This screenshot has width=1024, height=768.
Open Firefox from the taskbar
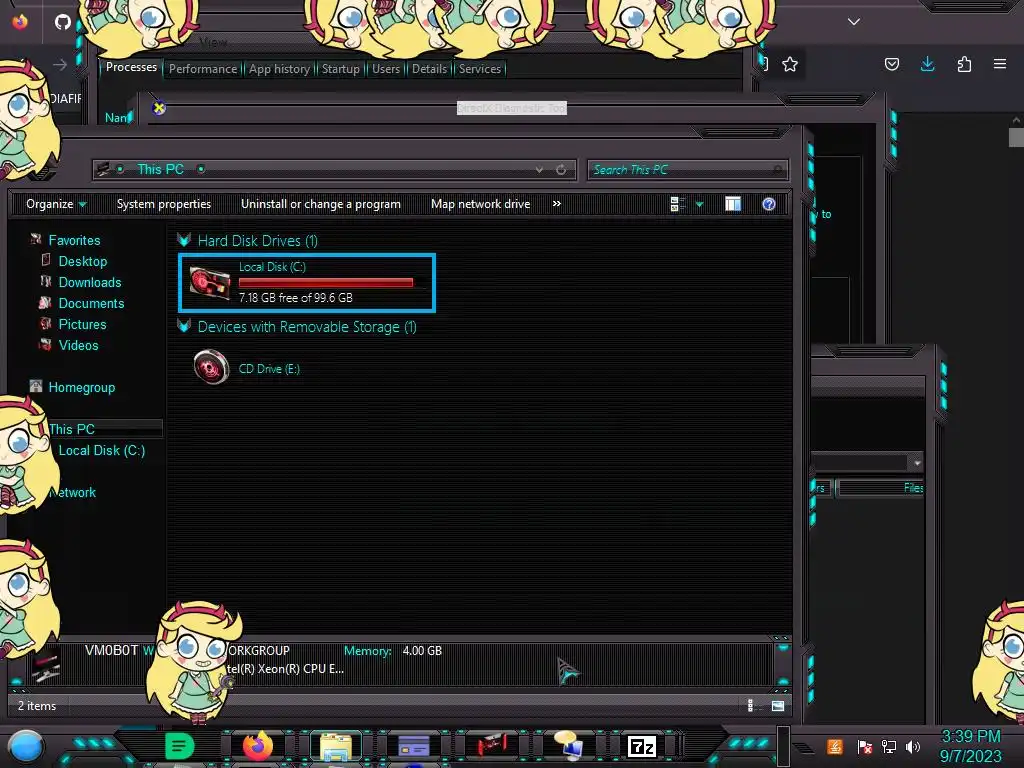(257, 746)
